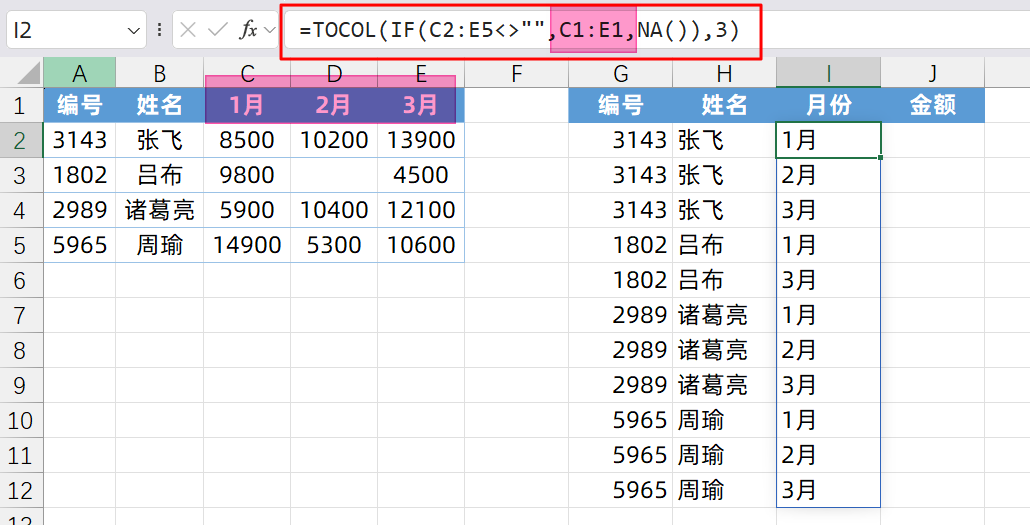Click the 金额 header cell in J1
The width and height of the screenshot is (1030, 525).
933,105
